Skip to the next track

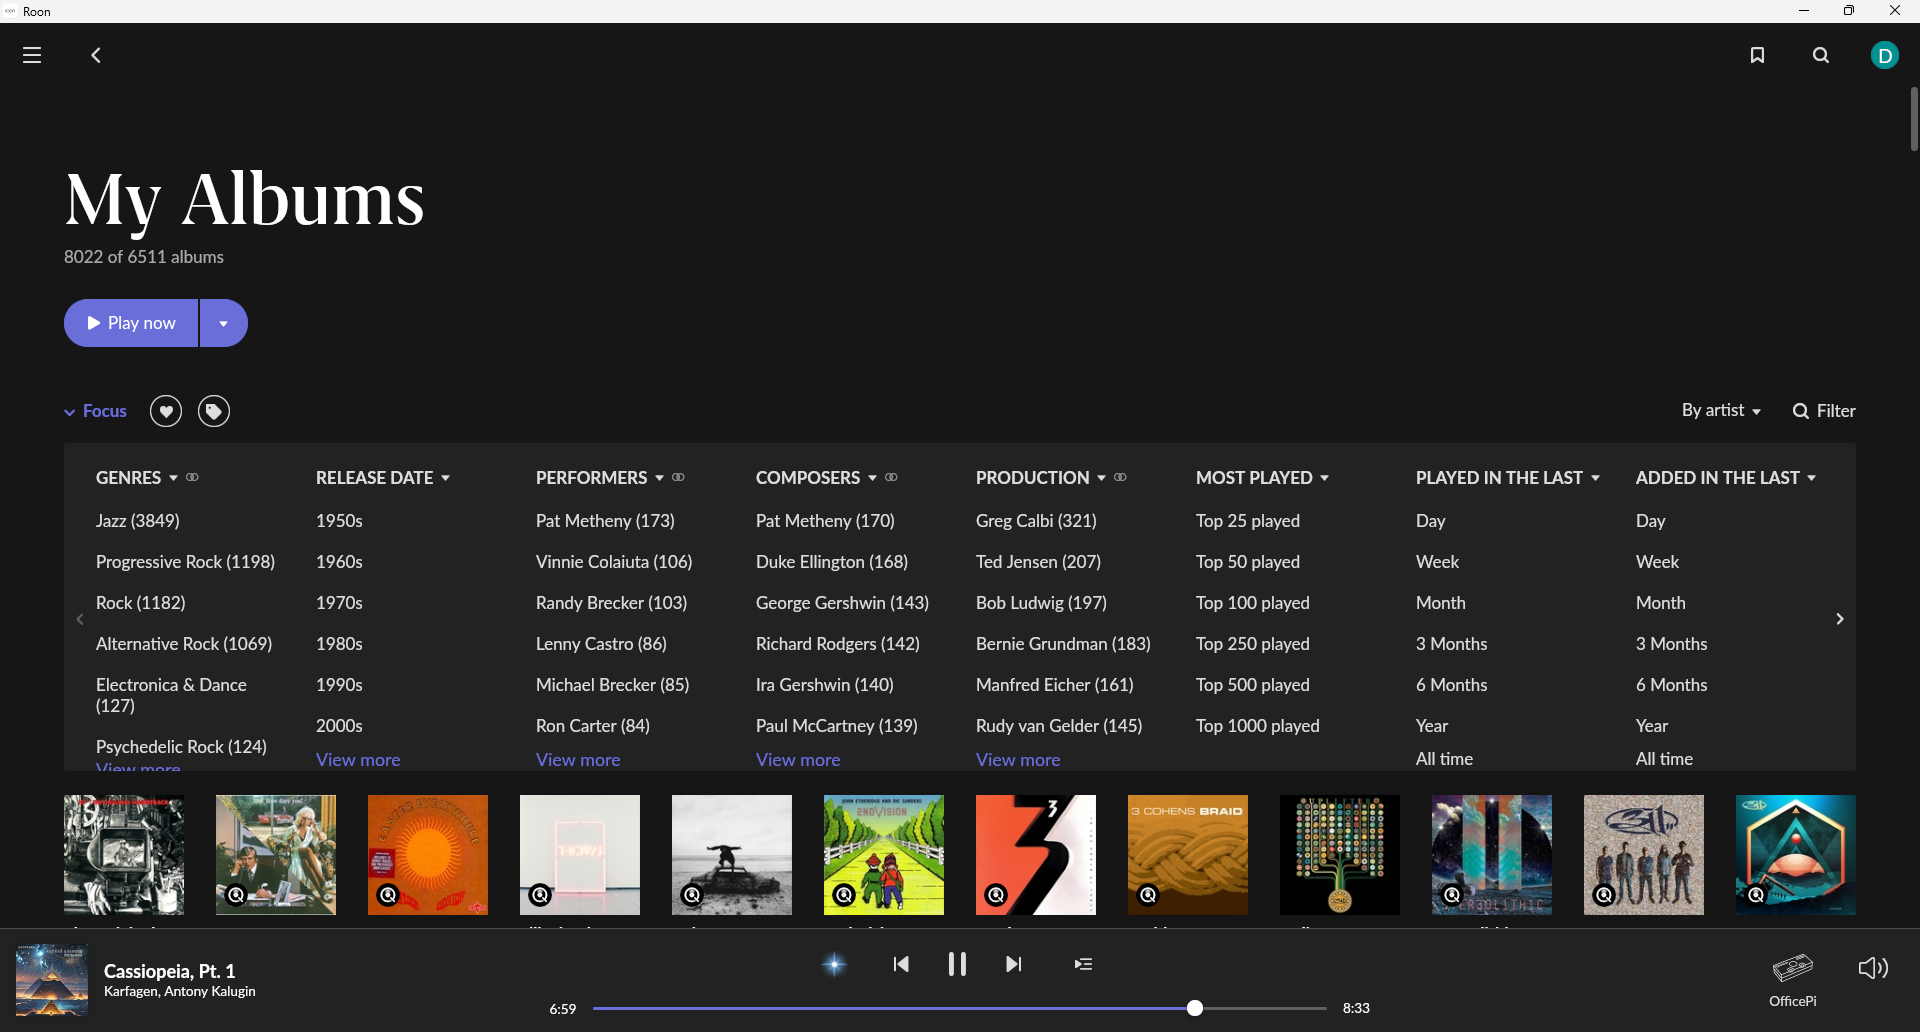[x=1013, y=964]
